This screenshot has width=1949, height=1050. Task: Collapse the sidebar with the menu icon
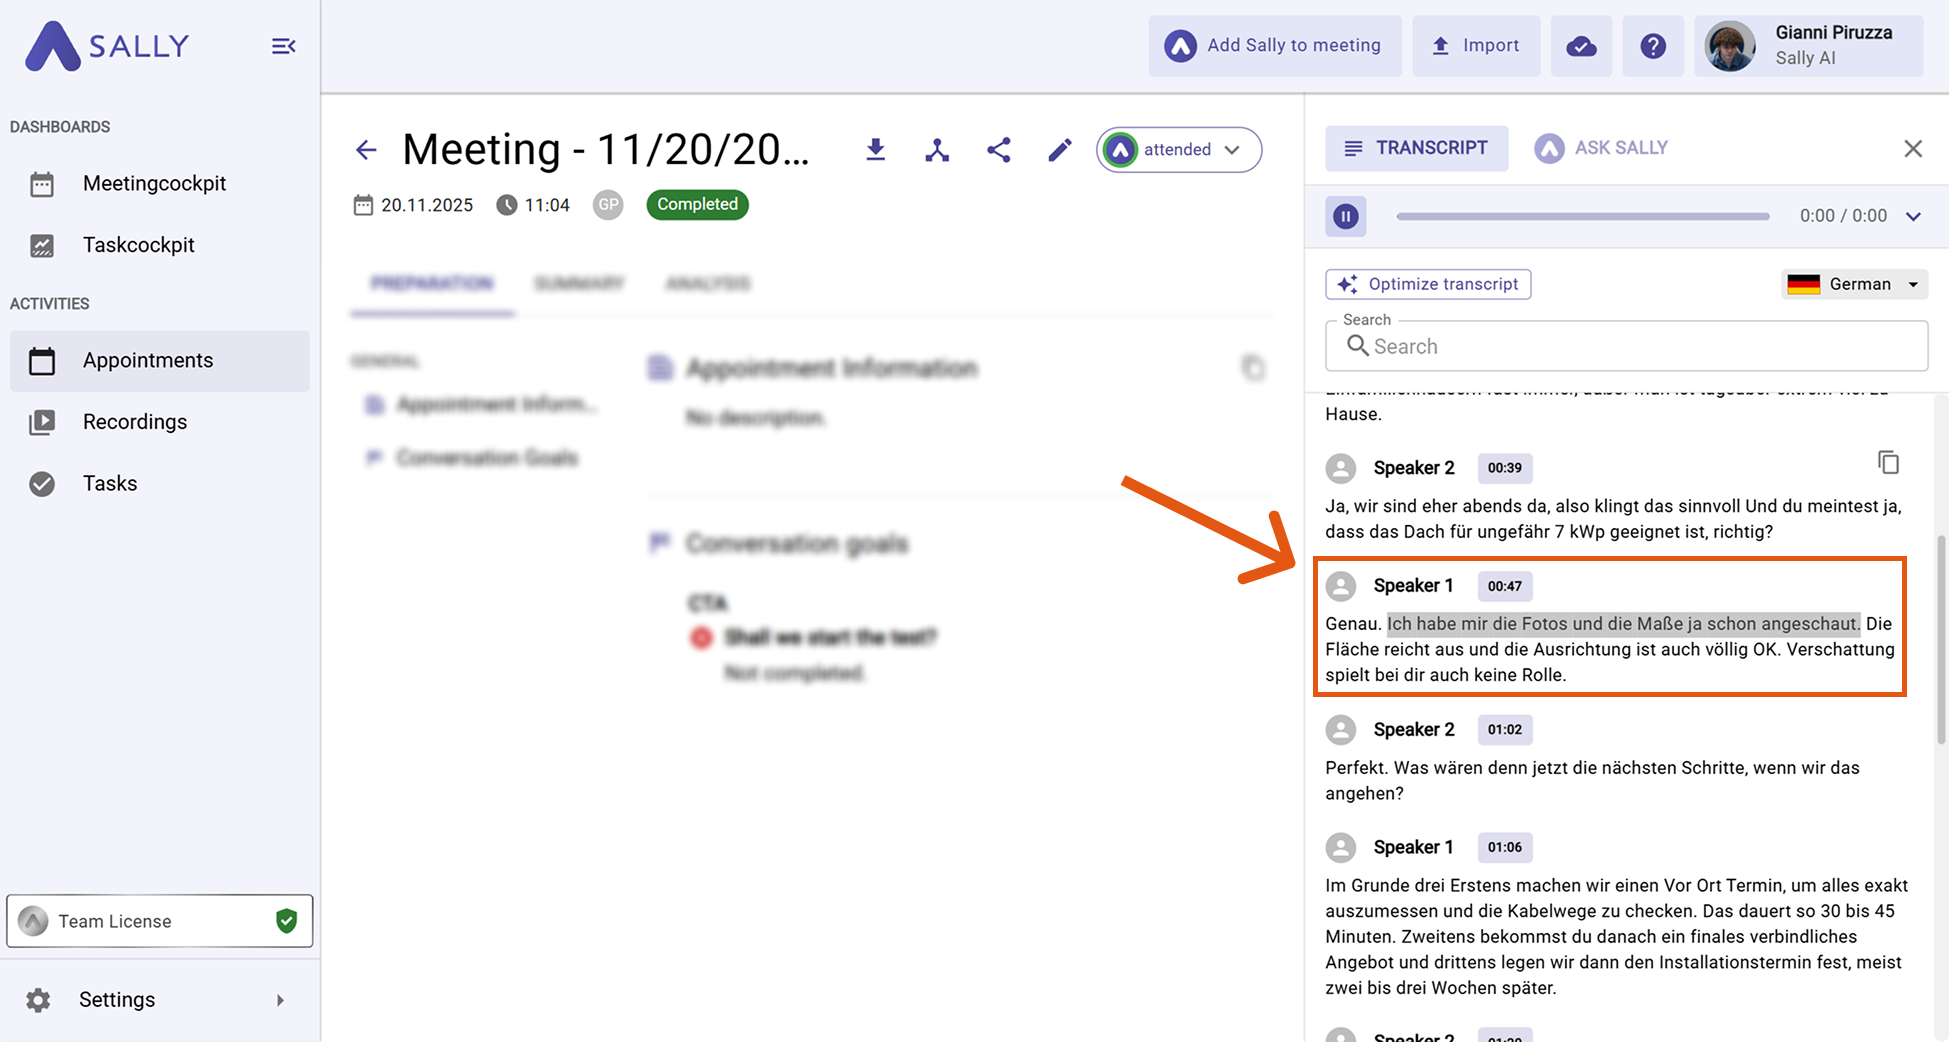coord(283,46)
